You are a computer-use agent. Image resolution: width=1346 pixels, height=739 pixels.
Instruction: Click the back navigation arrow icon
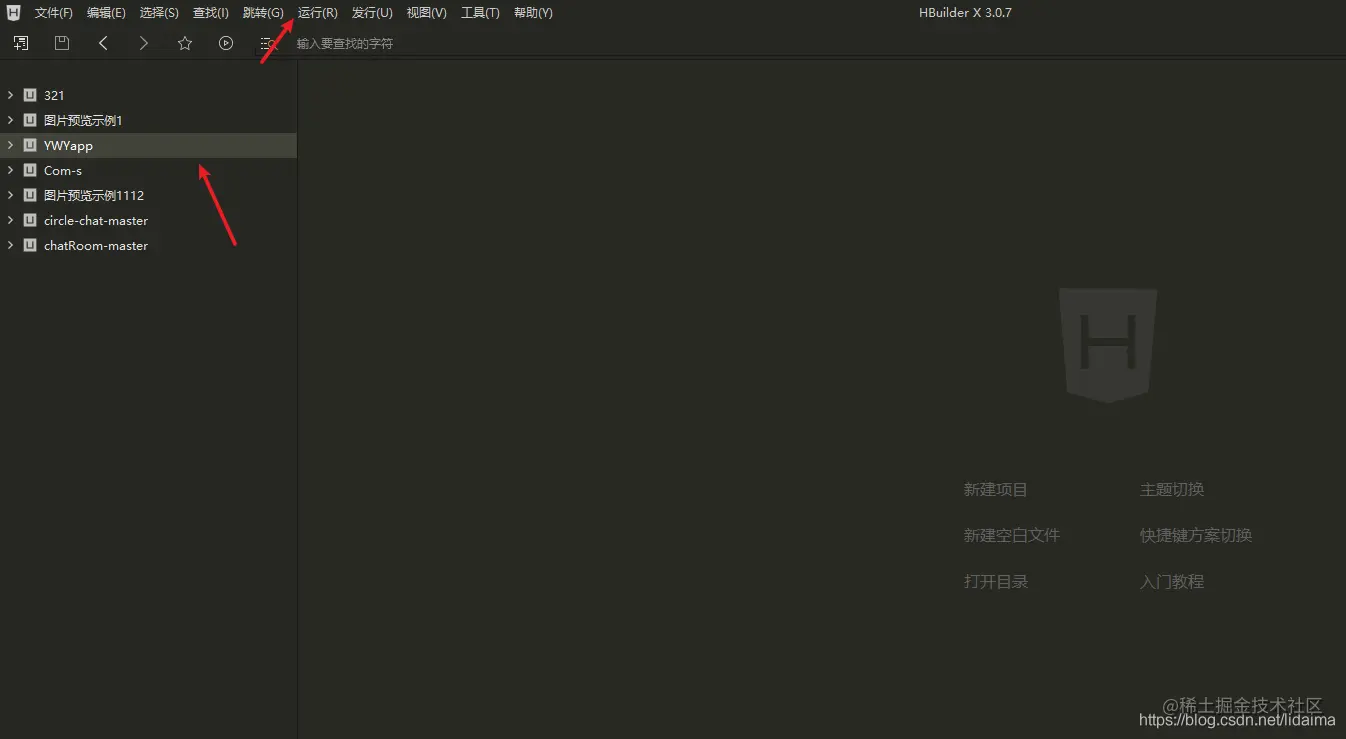(103, 43)
